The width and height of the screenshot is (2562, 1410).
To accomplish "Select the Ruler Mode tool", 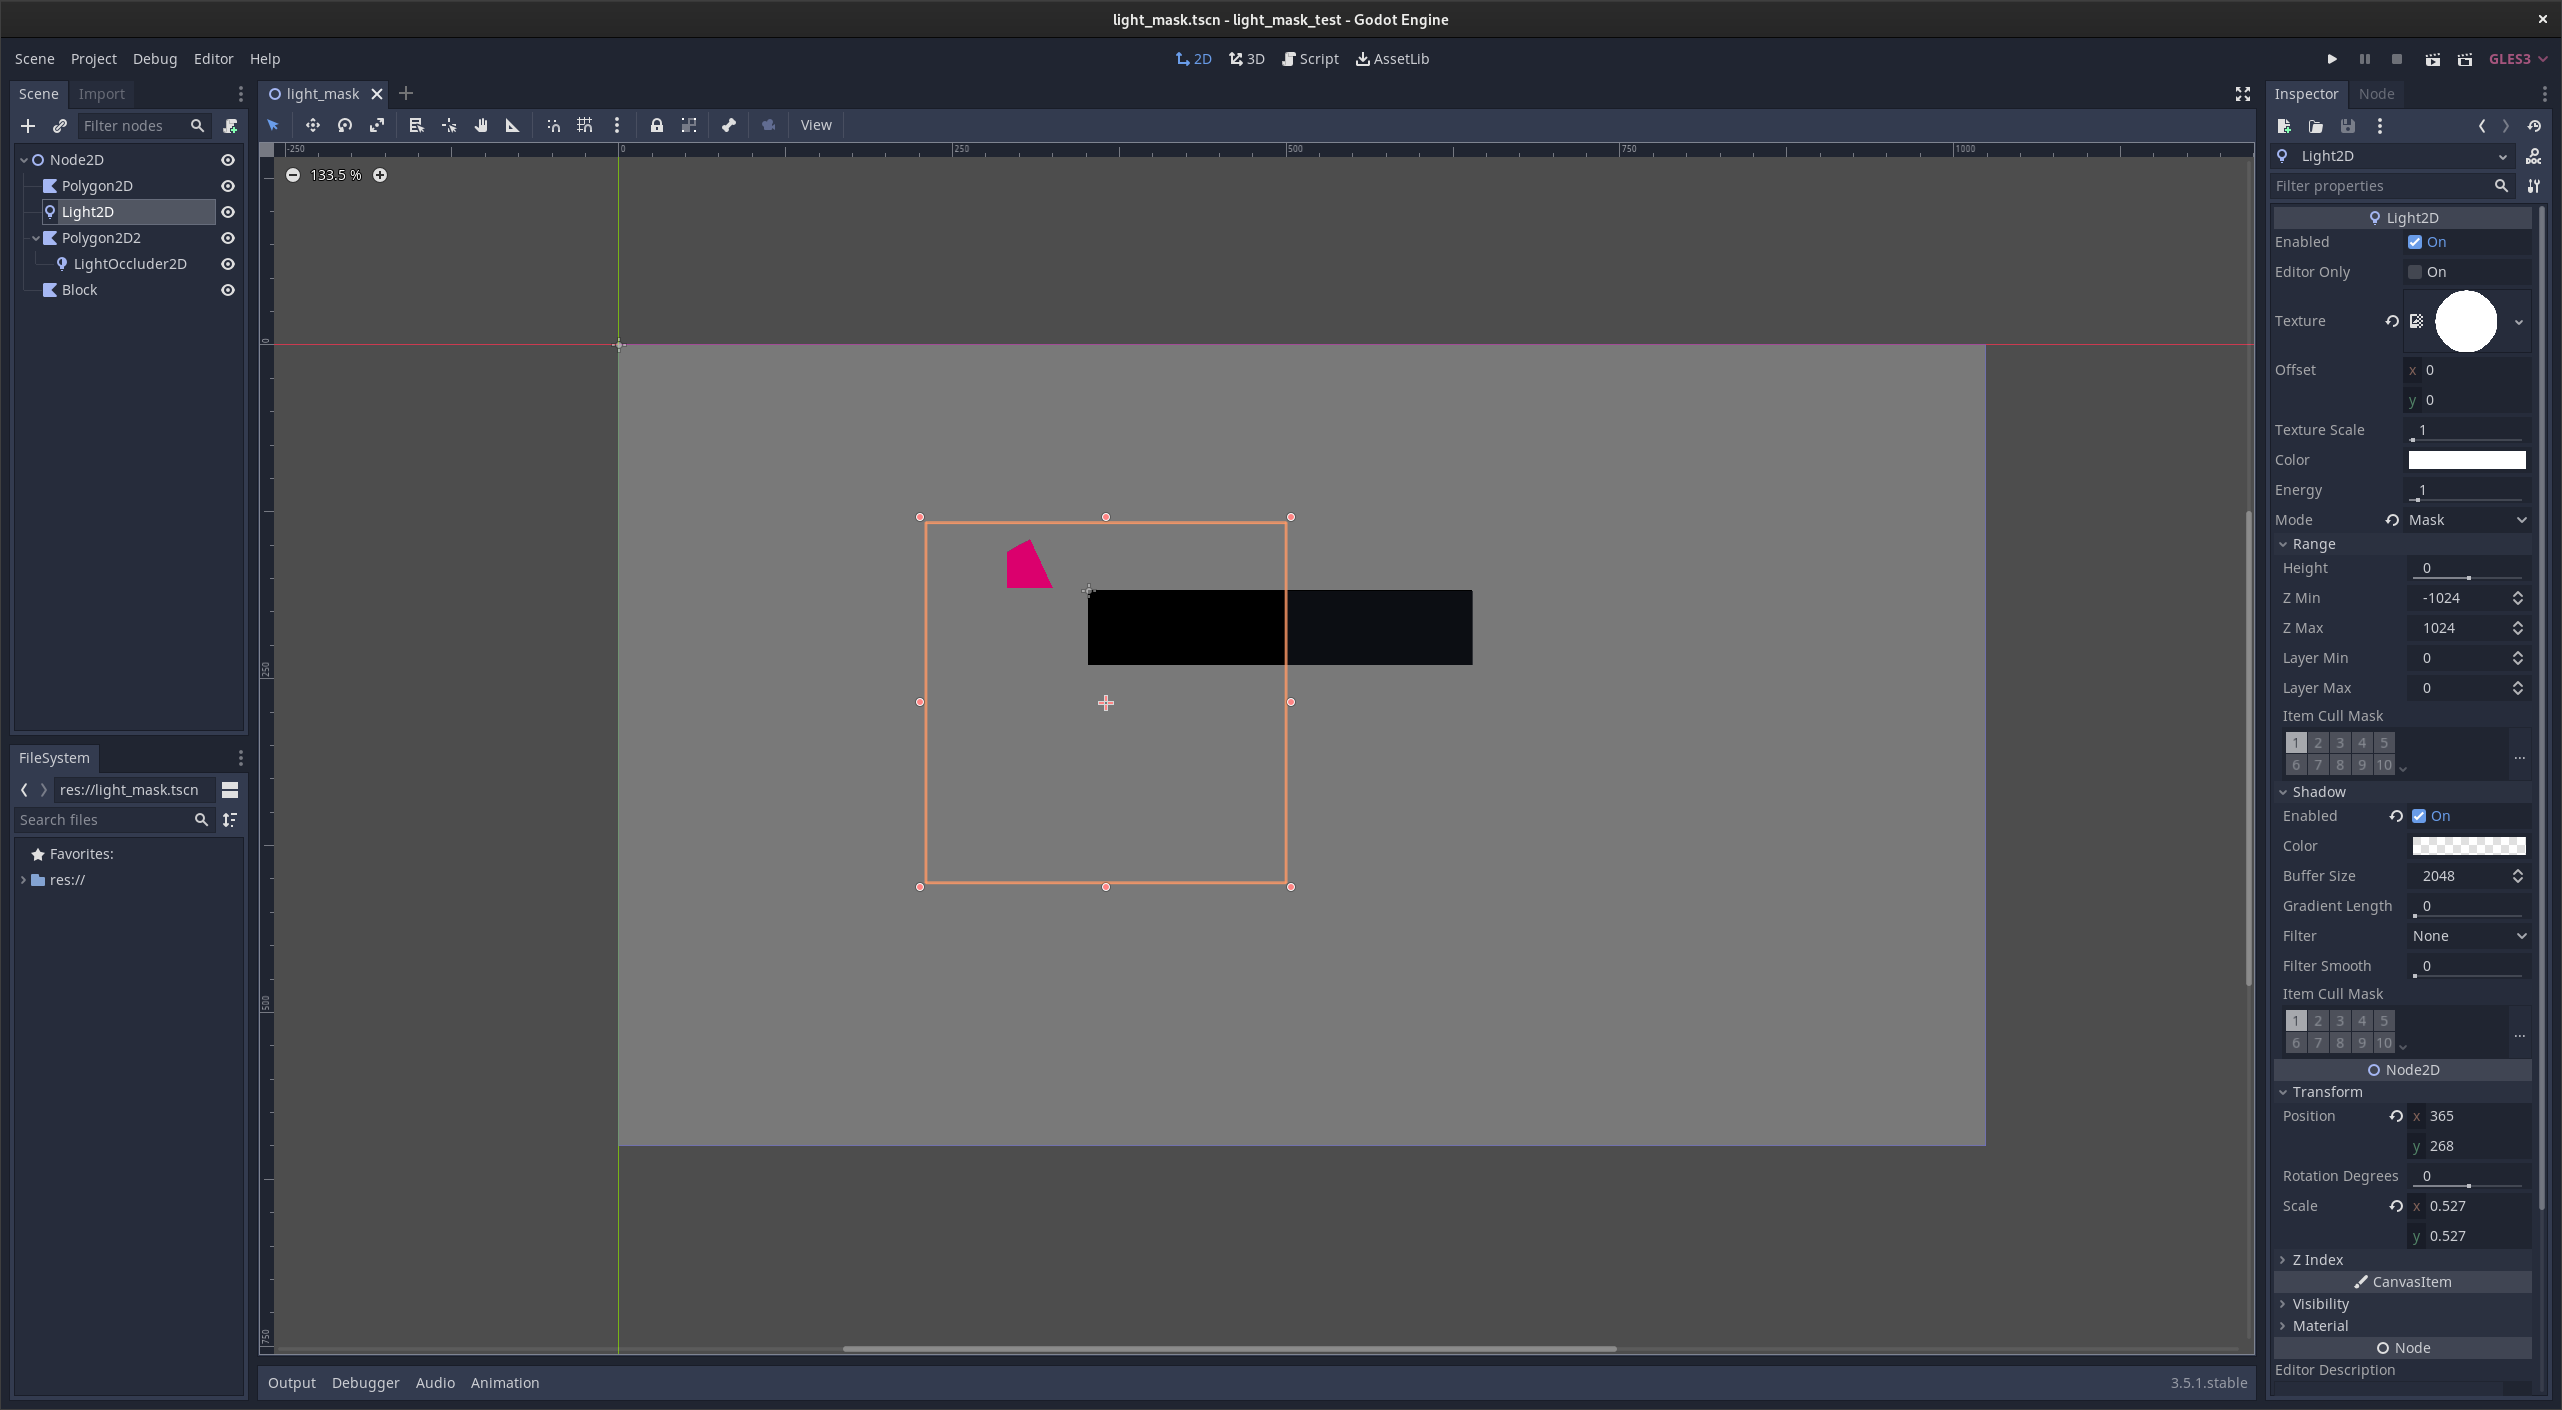I will tap(512, 125).
